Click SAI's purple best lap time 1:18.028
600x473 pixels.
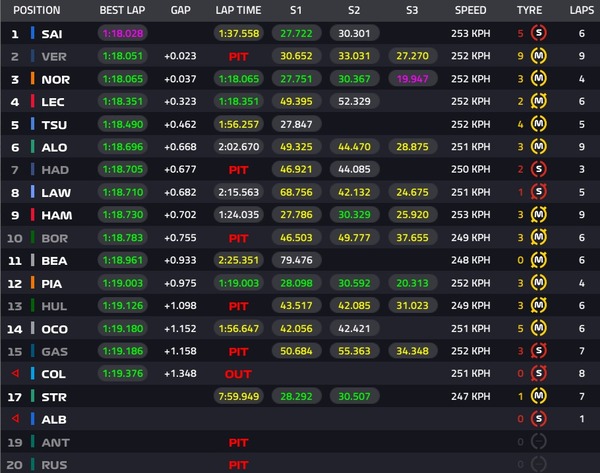coord(123,33)
